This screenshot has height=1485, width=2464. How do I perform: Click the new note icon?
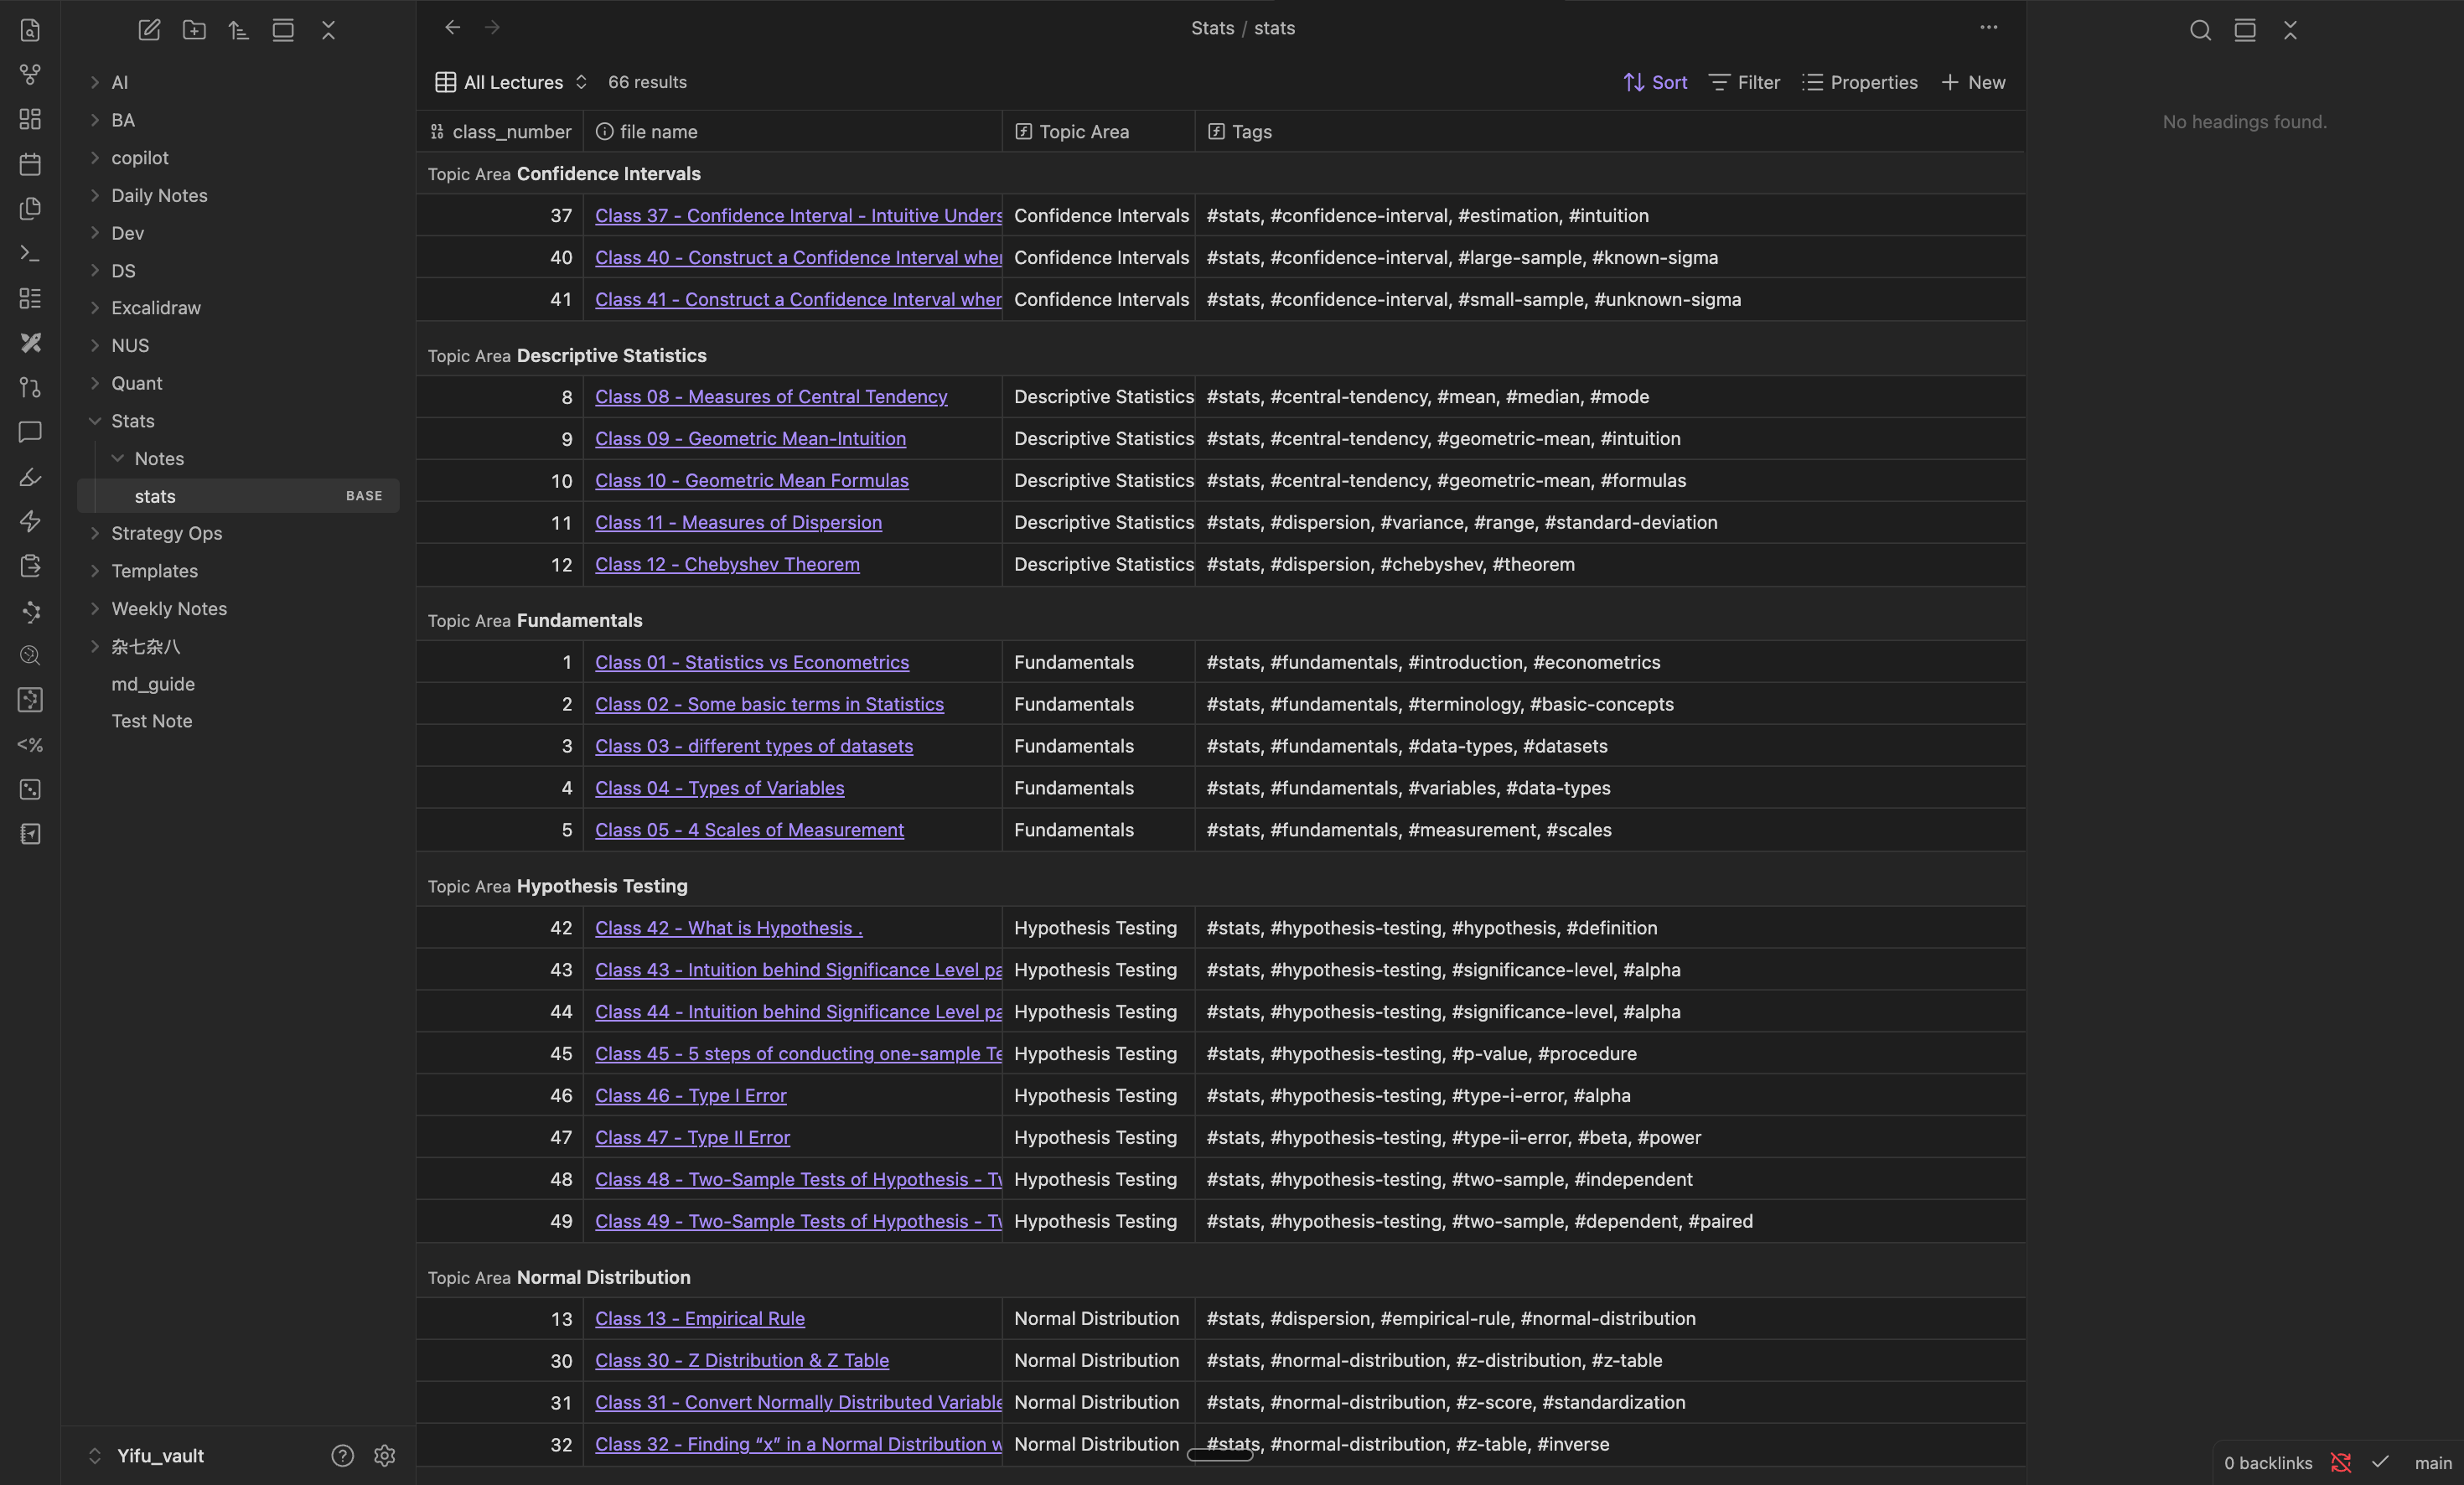[149, 30]
